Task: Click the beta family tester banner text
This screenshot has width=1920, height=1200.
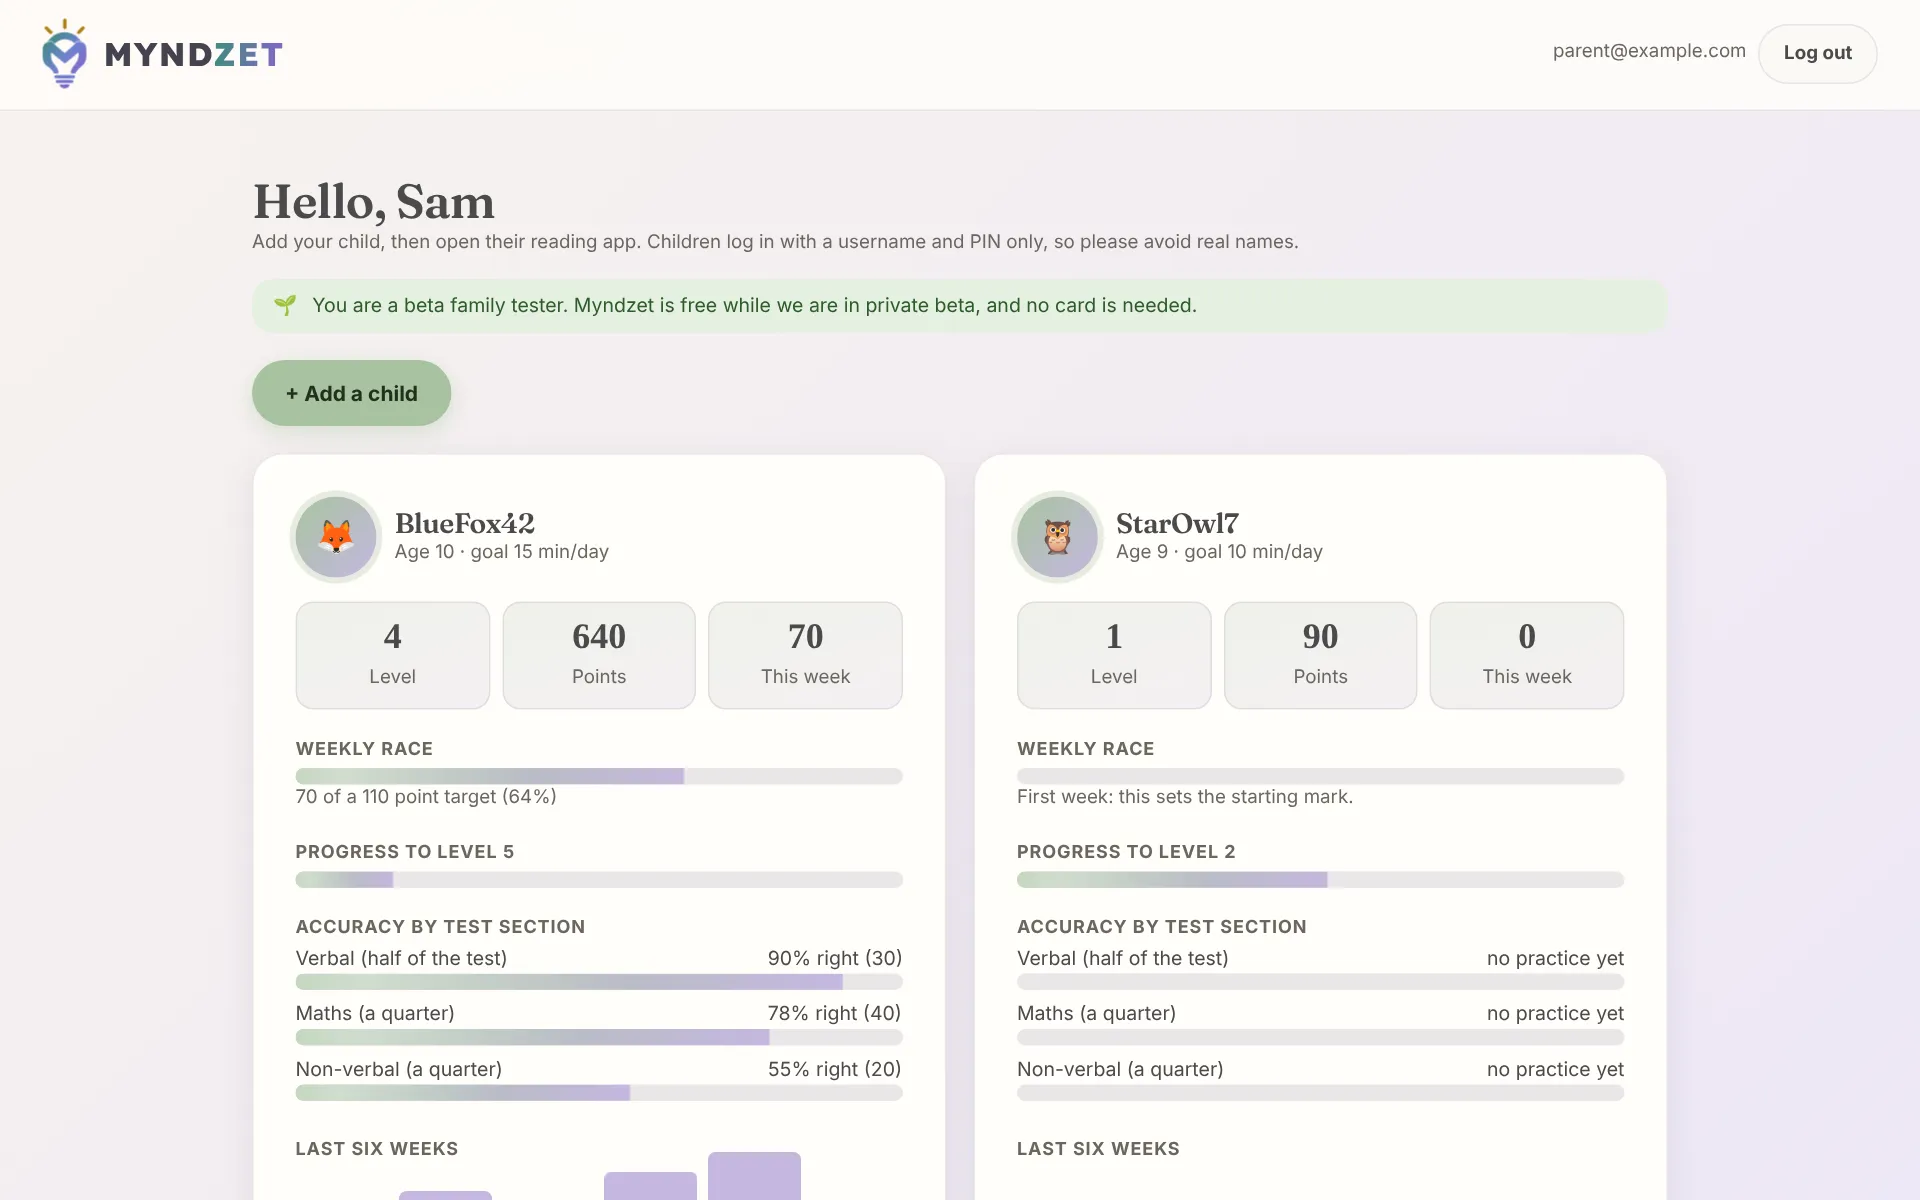Action: pyautogui.click(x=754, y=305)
